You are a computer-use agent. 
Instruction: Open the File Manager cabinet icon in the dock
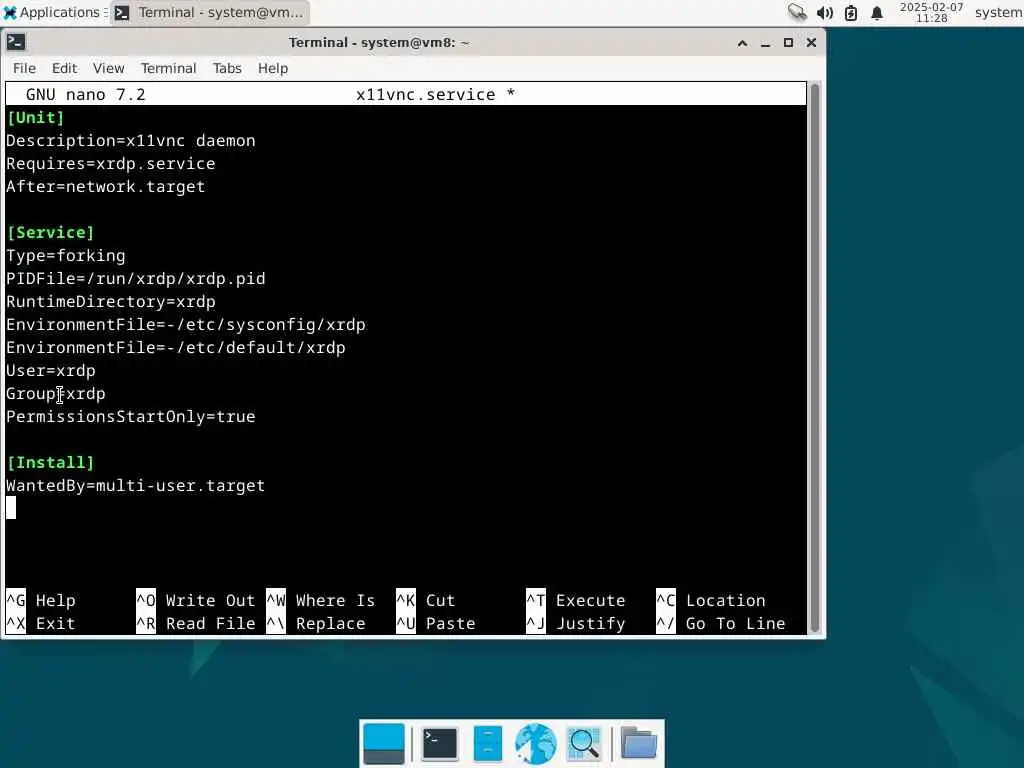click(x=488, y=744)
